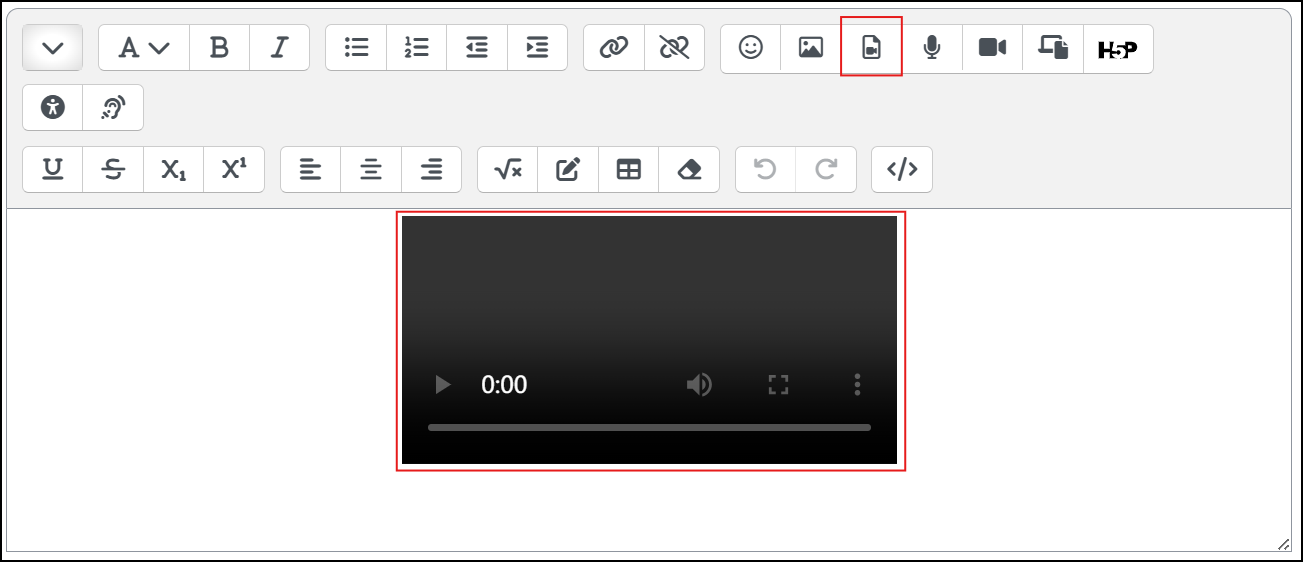Screen dimensions: 1303x562
Task: Open the emoji picker
Action: tap(751, 48)
